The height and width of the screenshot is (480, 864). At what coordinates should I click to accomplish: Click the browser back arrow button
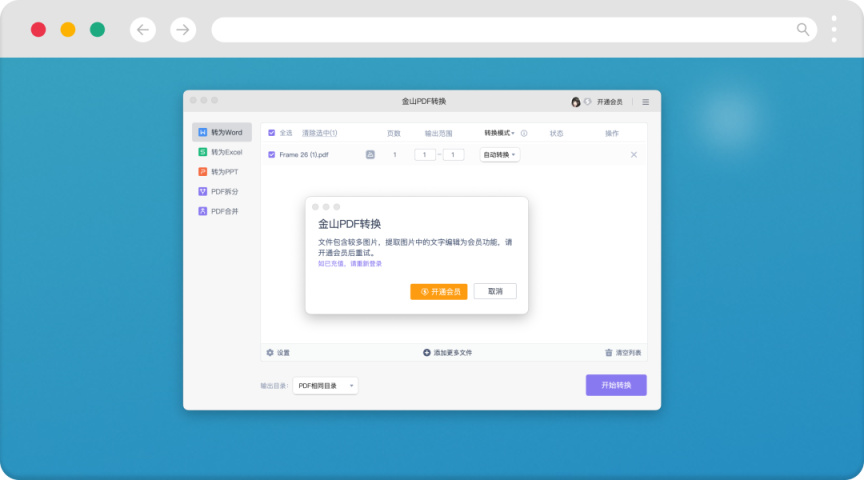point(143,30)
